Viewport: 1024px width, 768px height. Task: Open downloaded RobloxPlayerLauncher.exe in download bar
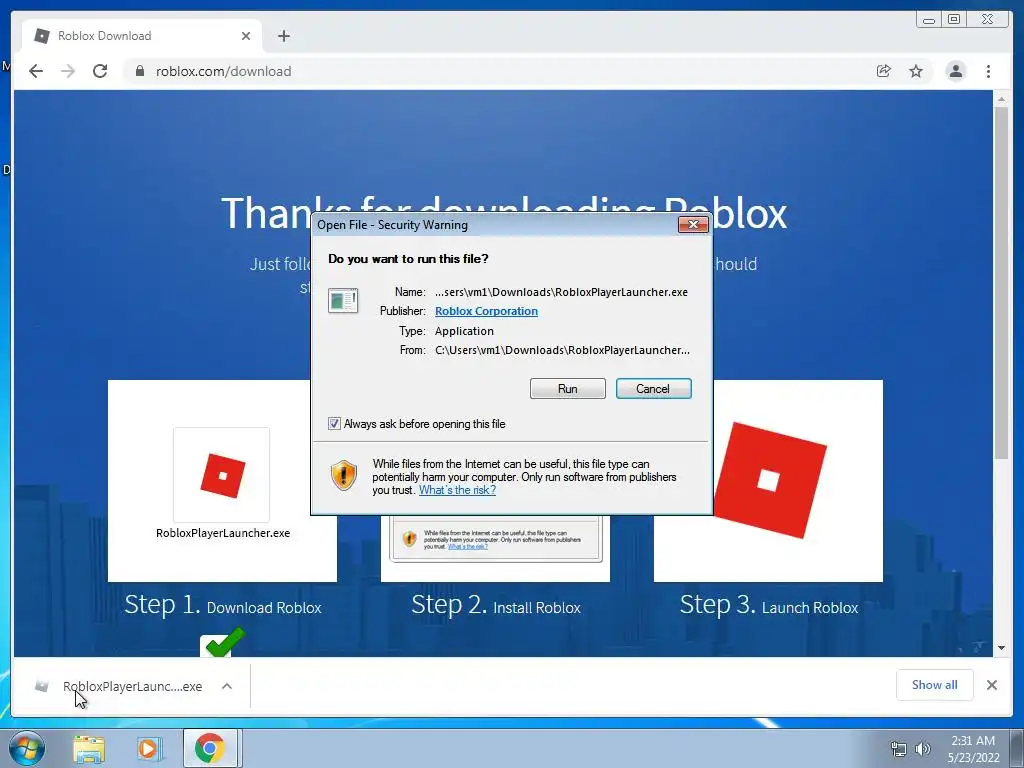(133, 686)
